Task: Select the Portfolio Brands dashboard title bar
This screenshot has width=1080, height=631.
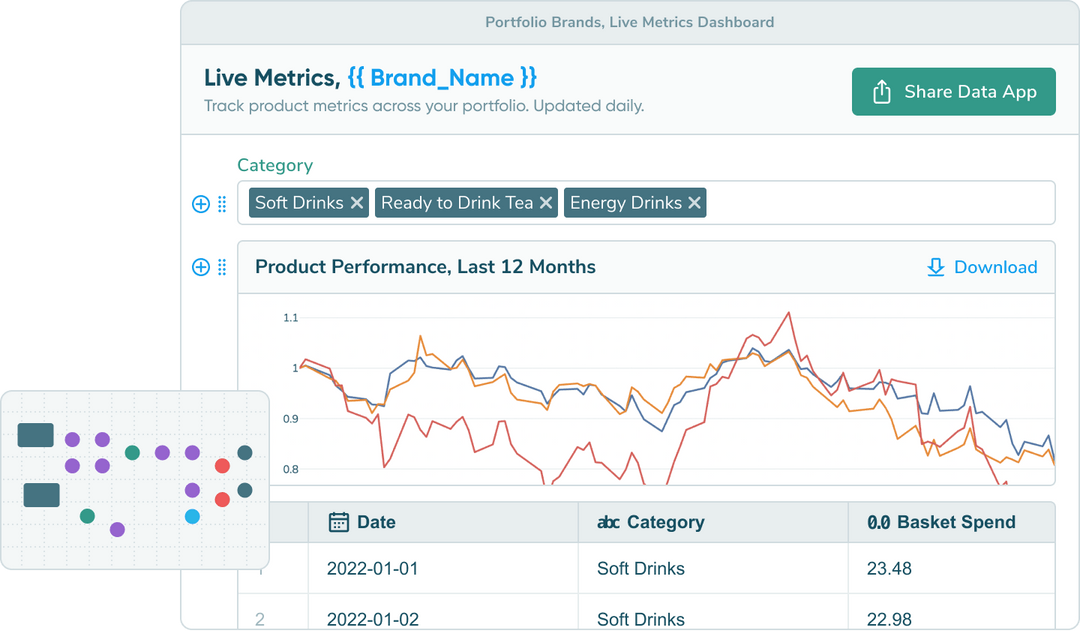Action: pos(630,21)
